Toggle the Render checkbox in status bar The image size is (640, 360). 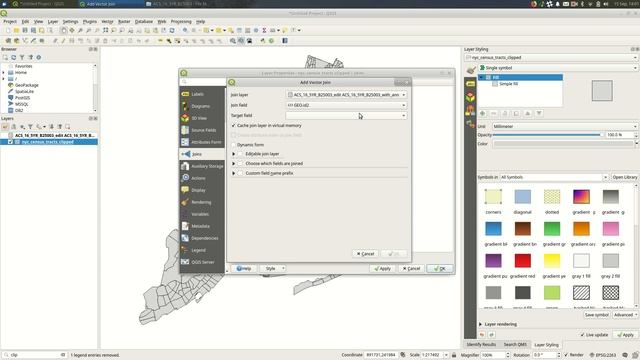pyautogui.click(x=566, y=355)
